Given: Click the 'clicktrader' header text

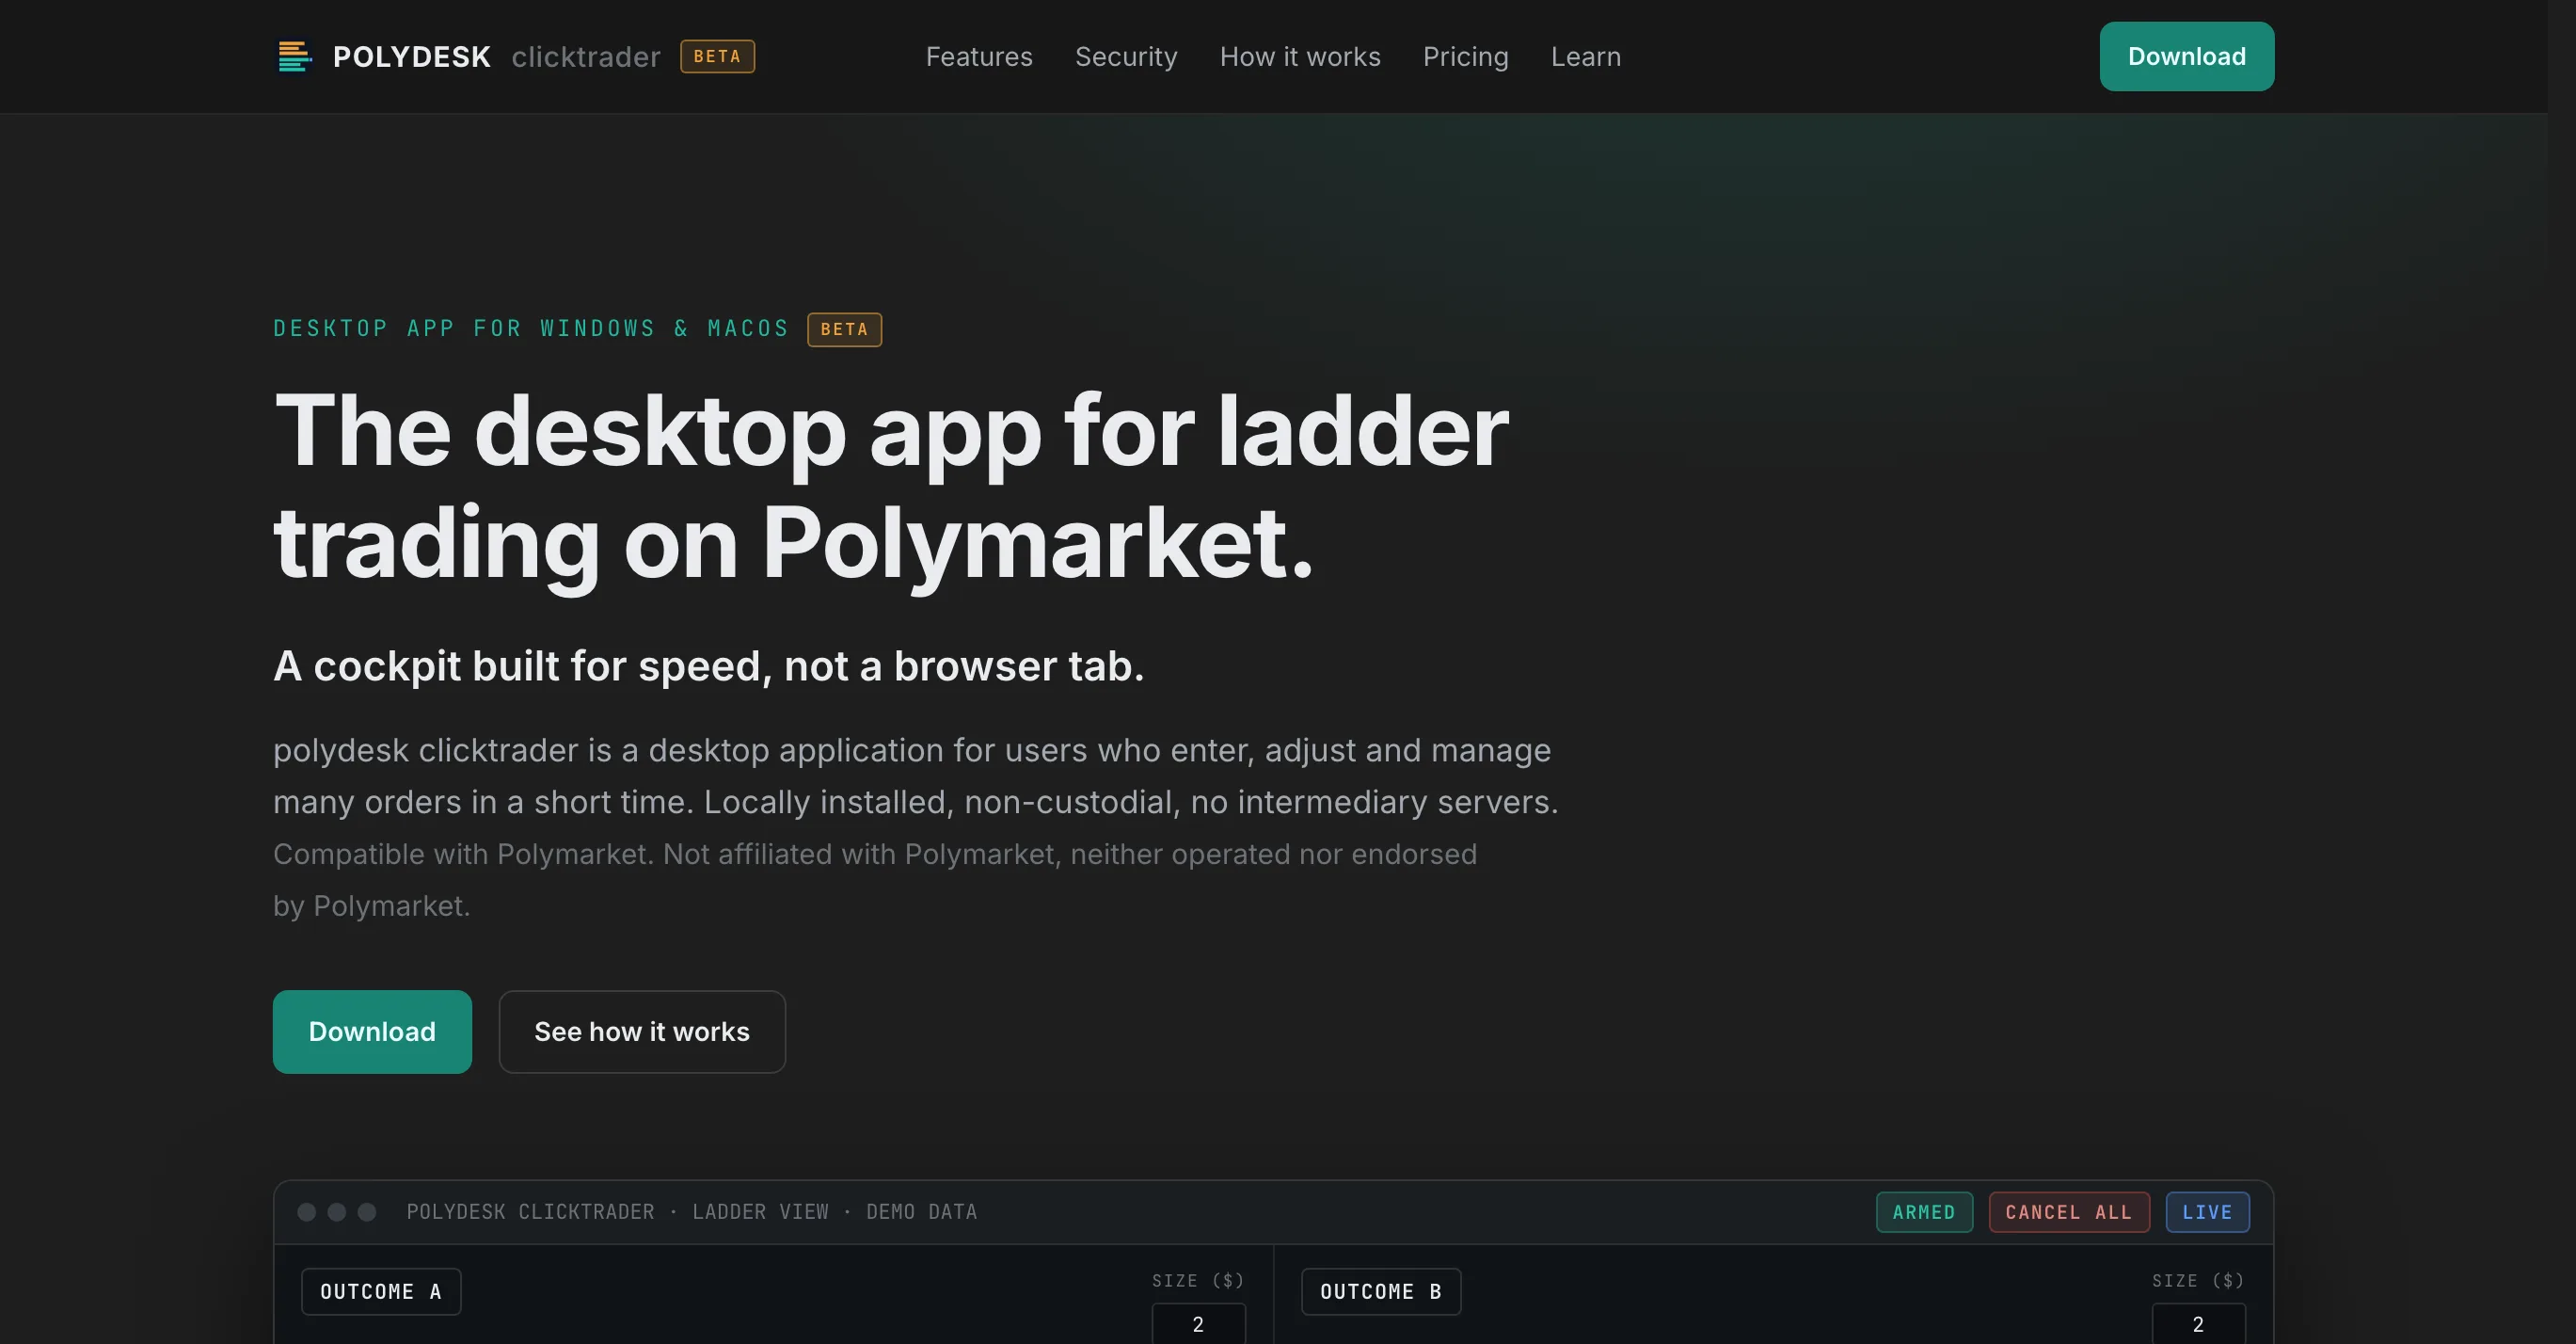Looking at the screenshot, I should point(586,57).
